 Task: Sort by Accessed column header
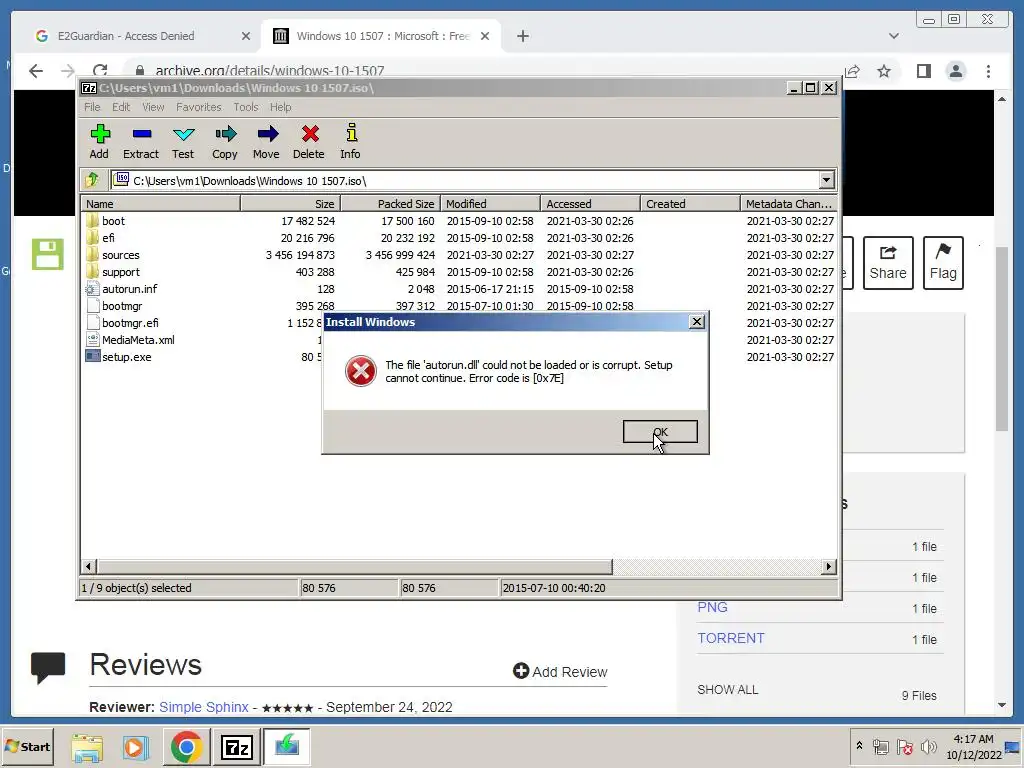(590, 204)
